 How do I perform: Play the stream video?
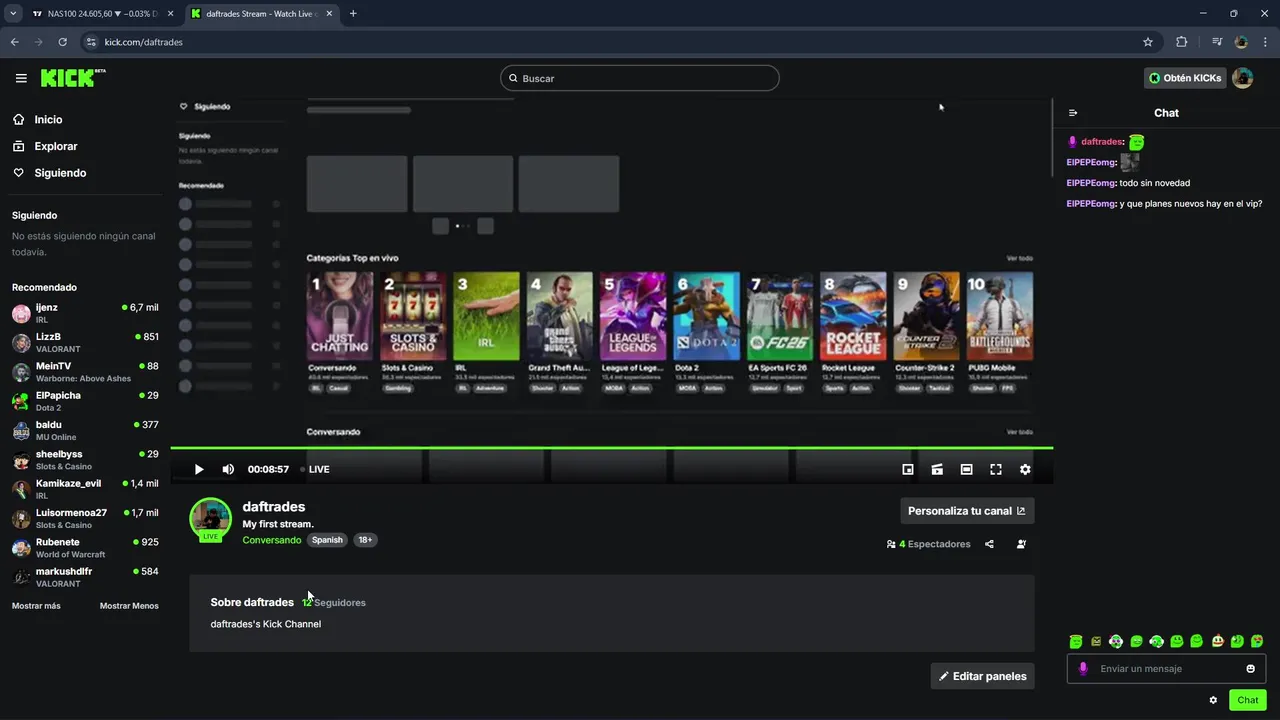pos(199,469)
